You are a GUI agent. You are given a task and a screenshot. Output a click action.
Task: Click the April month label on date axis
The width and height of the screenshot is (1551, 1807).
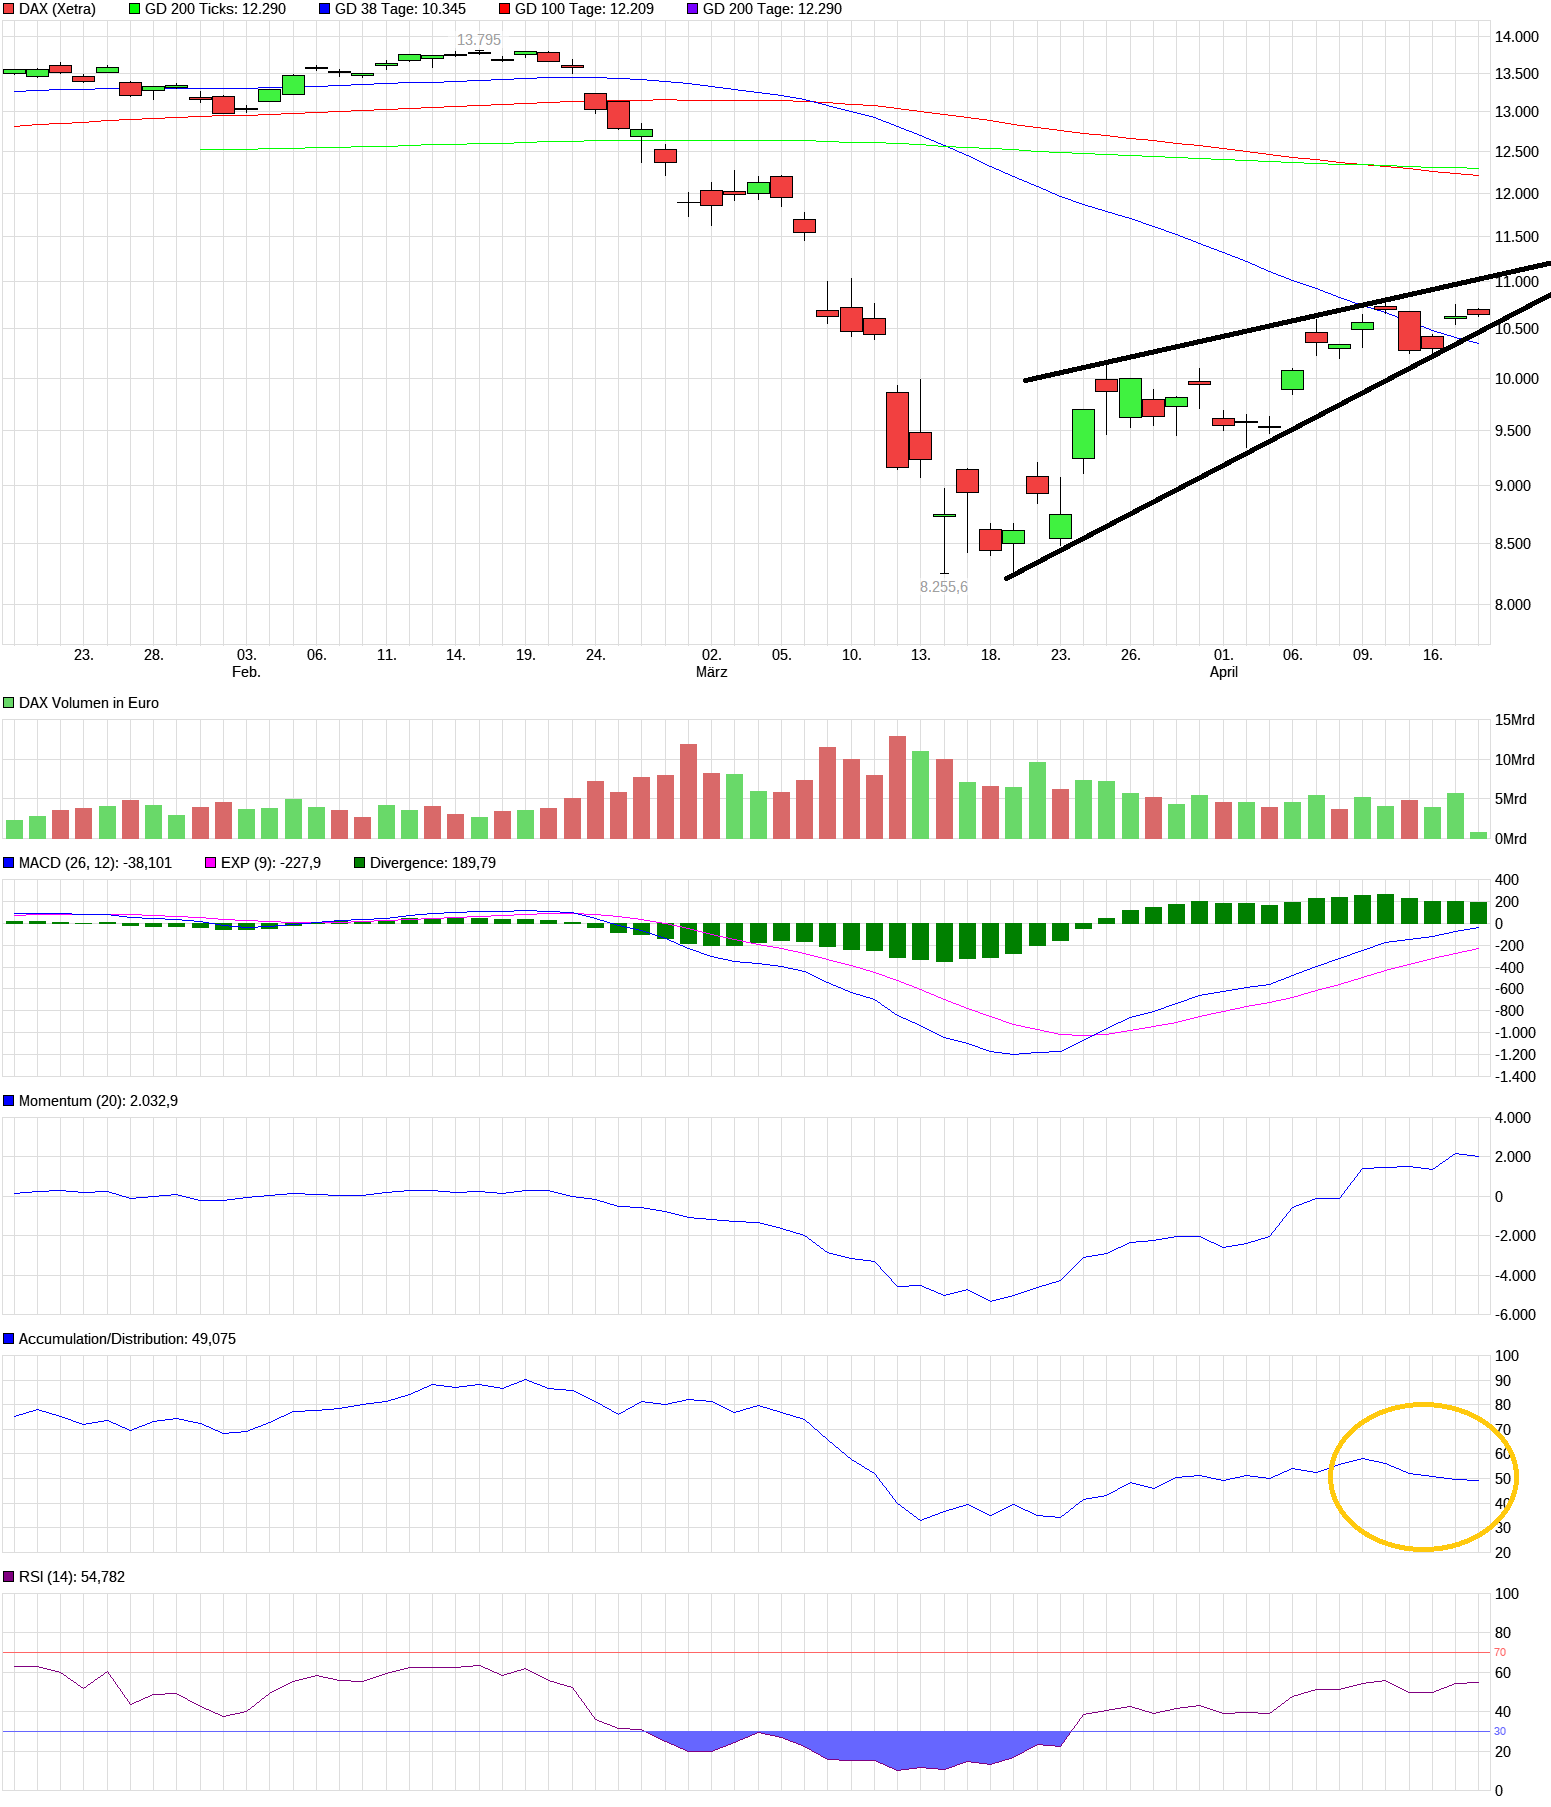[1223, 672]
